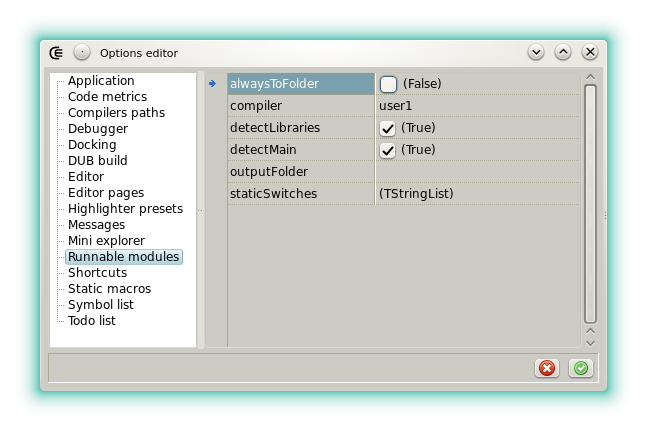Uncheck the detectLibraries option
Screen dimensions: 647x431
tap(388, 128)
